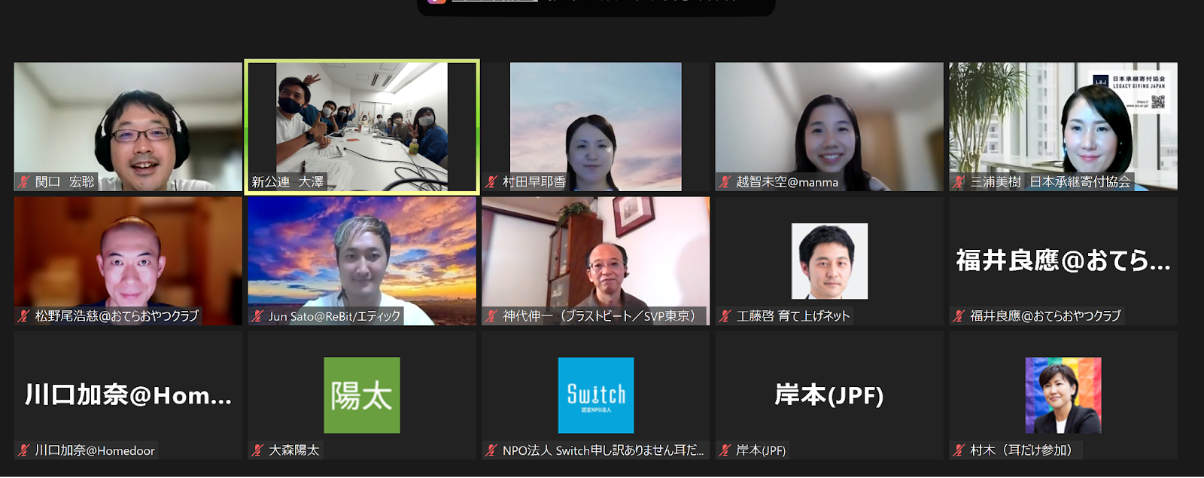Click muted mic icon beside 三浦美樹 label
The image size is (1204, 478).
959,182
